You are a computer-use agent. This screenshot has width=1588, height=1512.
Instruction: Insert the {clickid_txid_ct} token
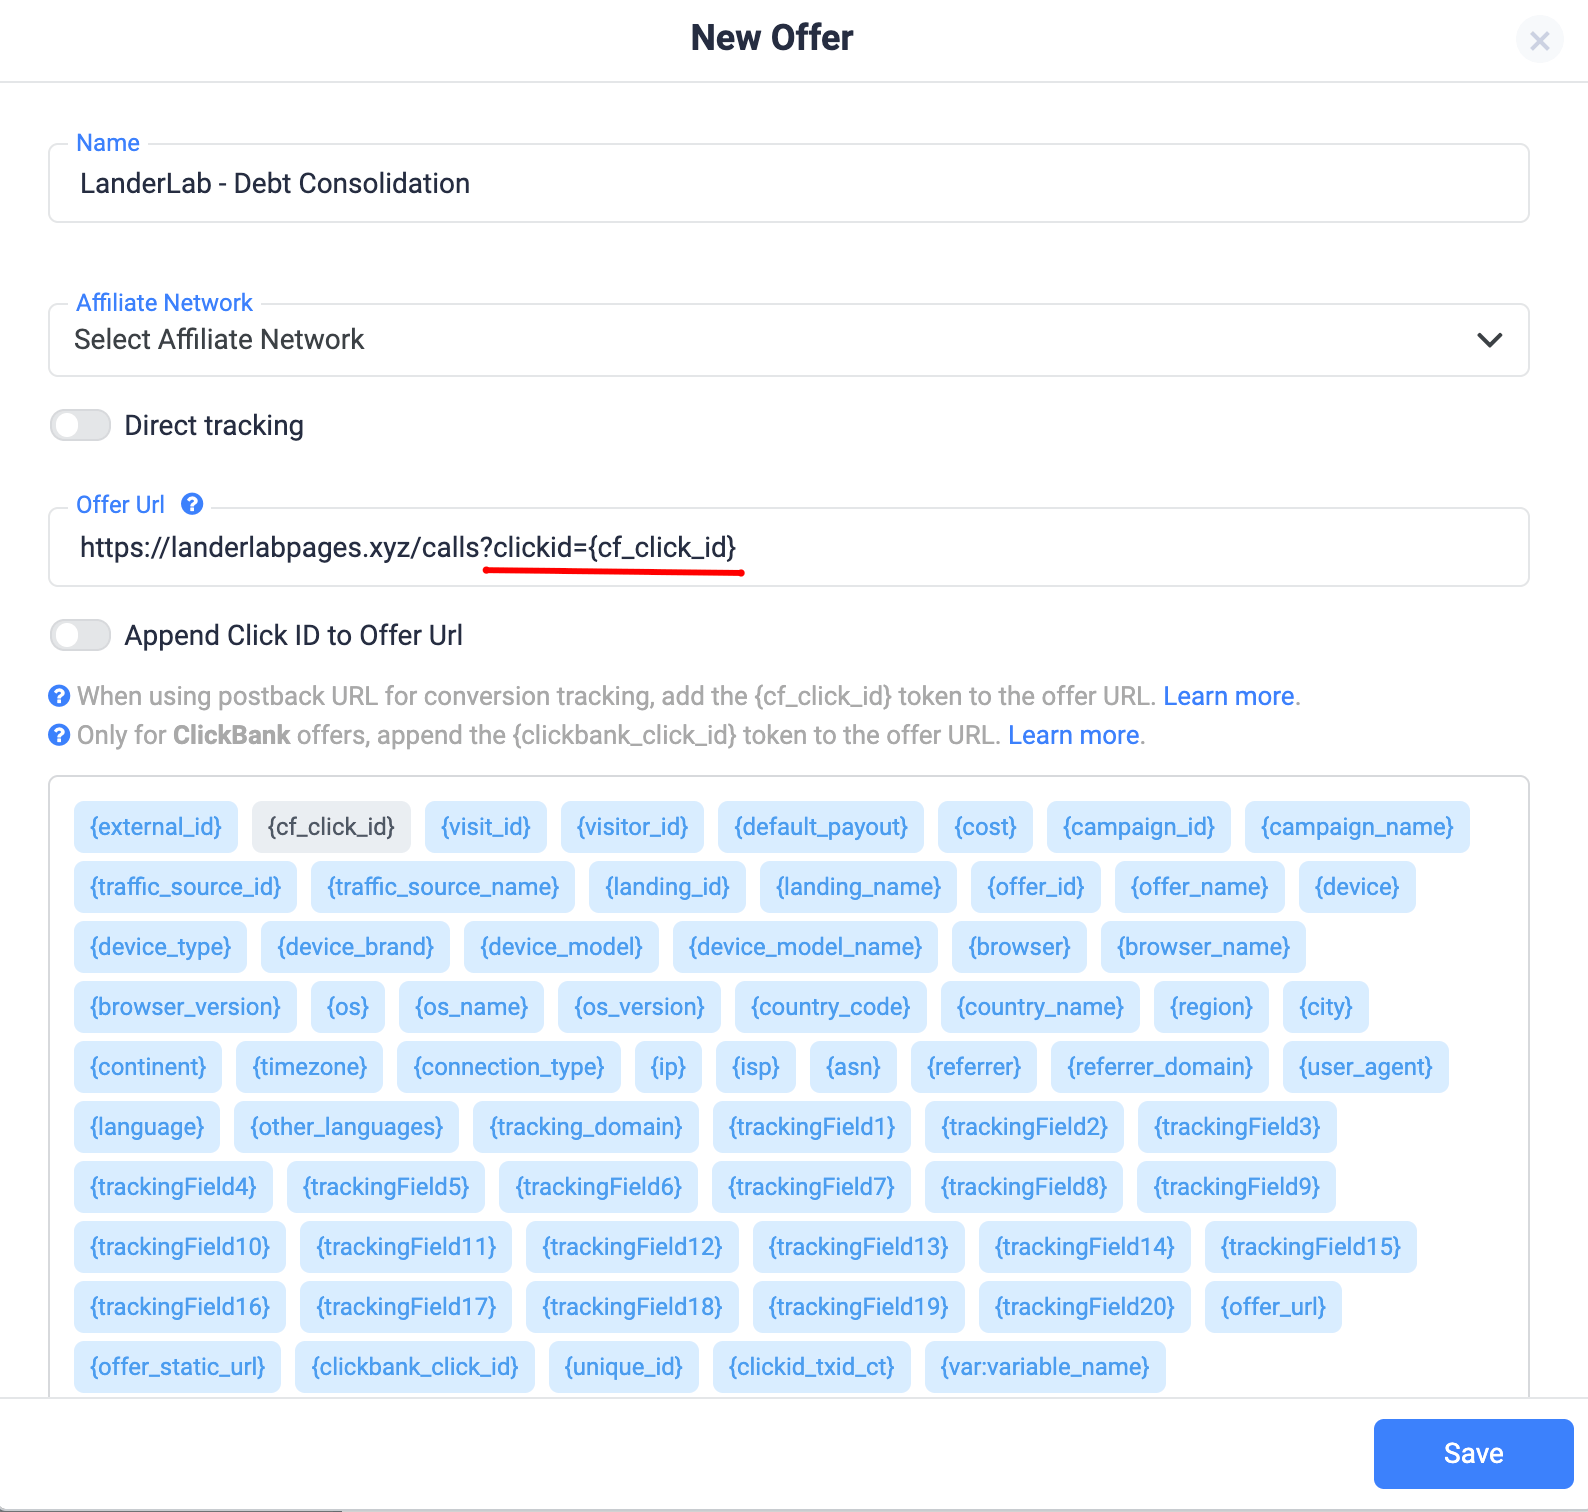coord(812,1367)
